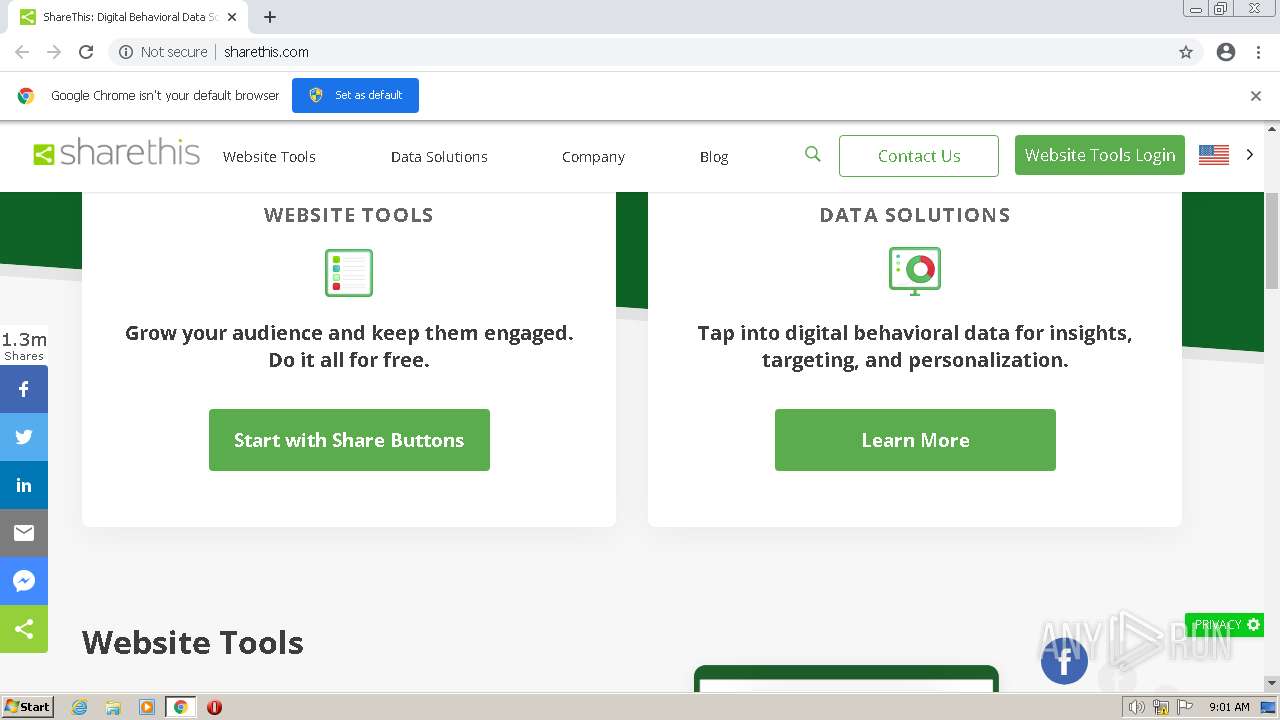Screen dimensions: 1280x720
Task: Open the green PRIVACY settings badge
Action: pyautogui.click(x=1224, y=625)
